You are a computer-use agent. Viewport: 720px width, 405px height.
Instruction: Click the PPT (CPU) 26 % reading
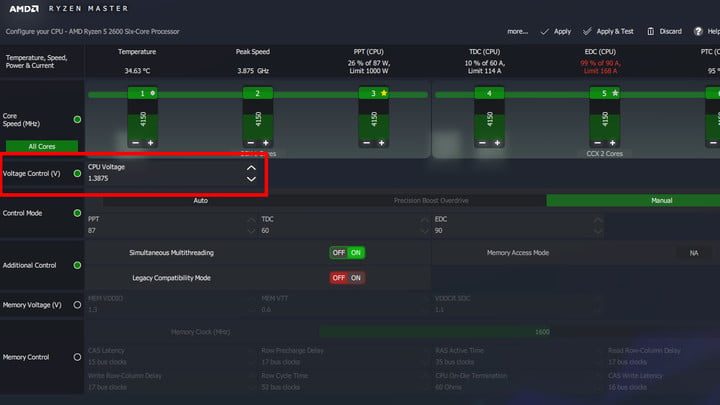[369, 67]
